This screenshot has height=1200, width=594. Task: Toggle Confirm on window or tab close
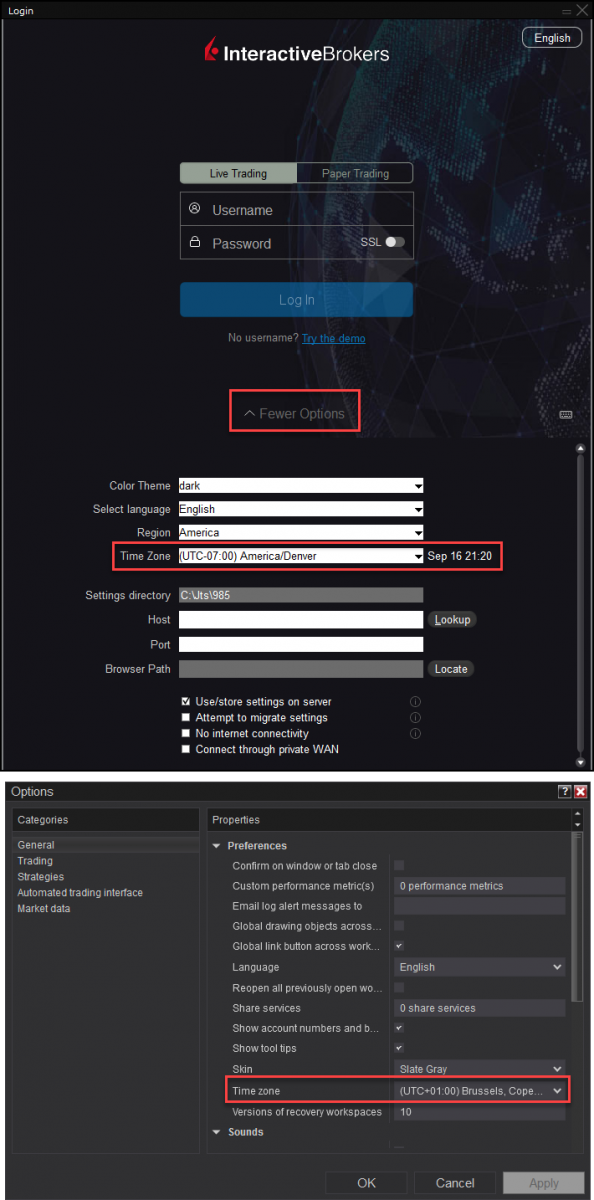point(399,865)
